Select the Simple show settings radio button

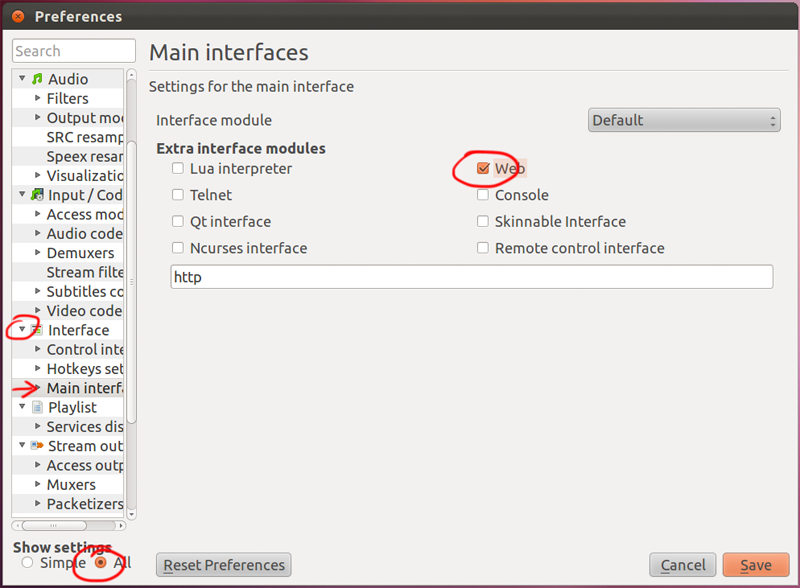(27, 563)
